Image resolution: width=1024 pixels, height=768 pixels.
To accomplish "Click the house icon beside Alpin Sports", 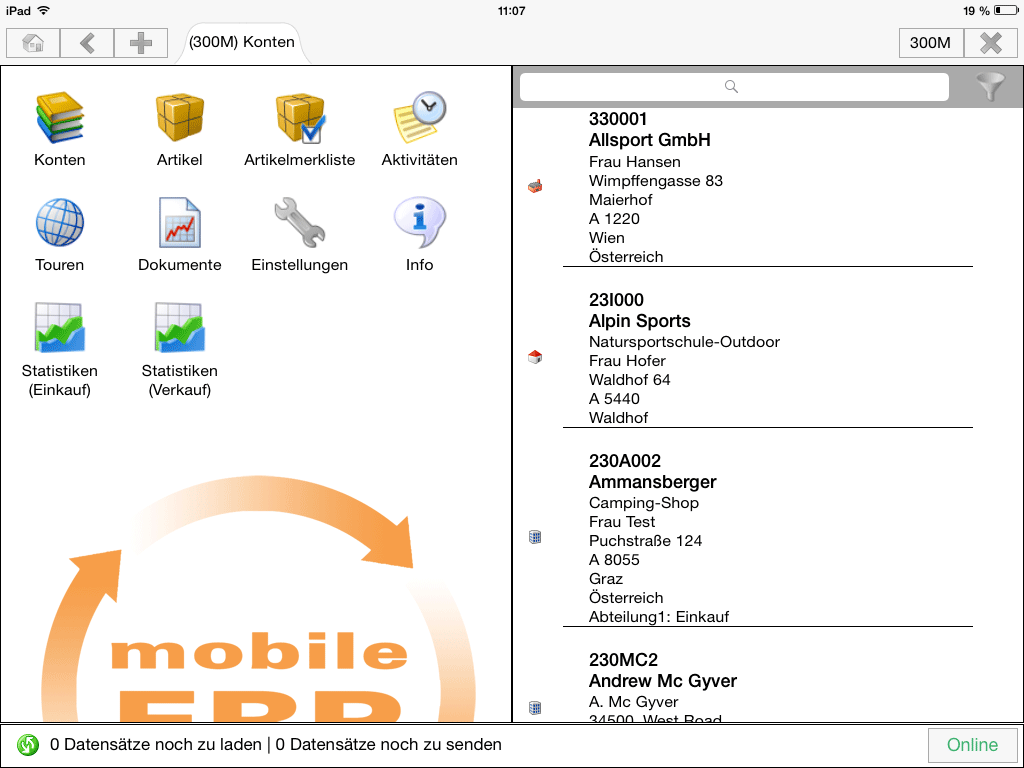I will coord(535,357).
